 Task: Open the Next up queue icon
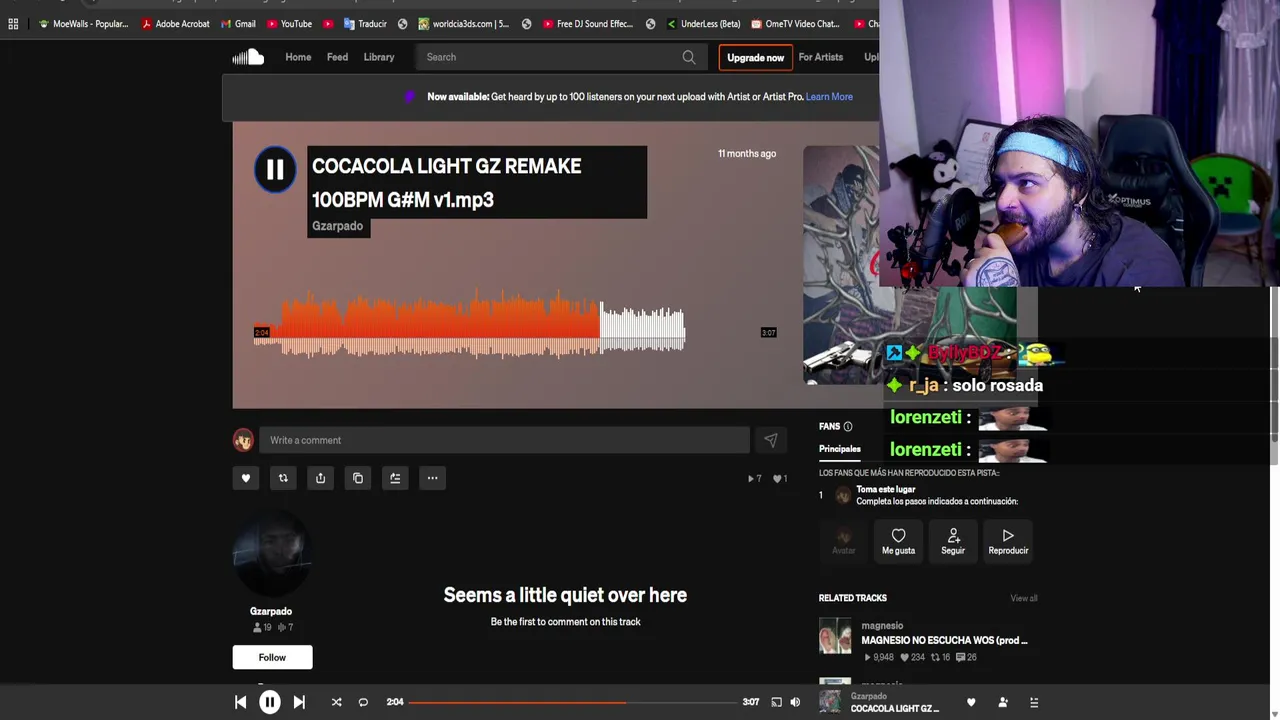click(x=1034, y=702)
